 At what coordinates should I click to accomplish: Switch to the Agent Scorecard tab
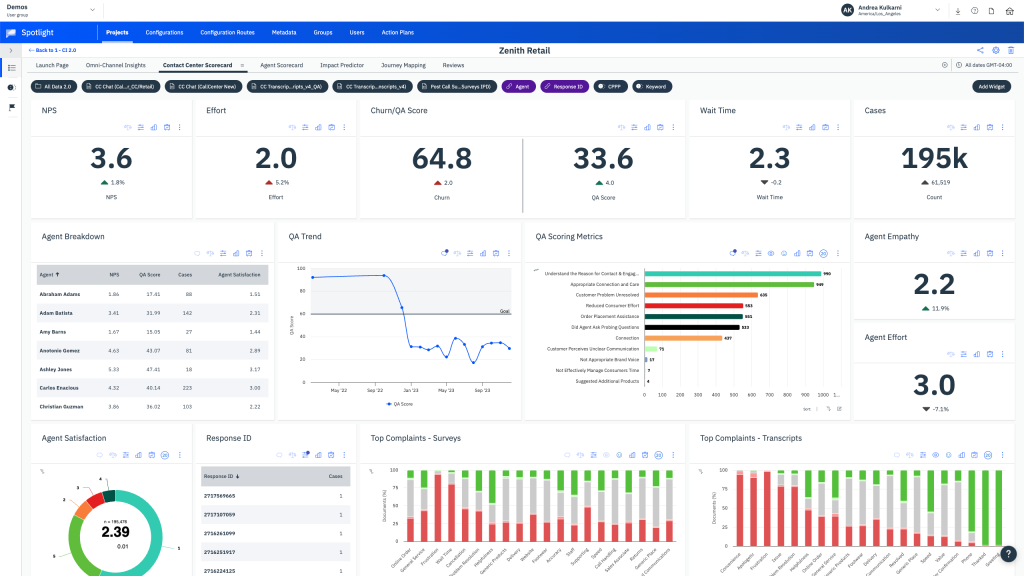pyautogui.click(x=281, y=65)
